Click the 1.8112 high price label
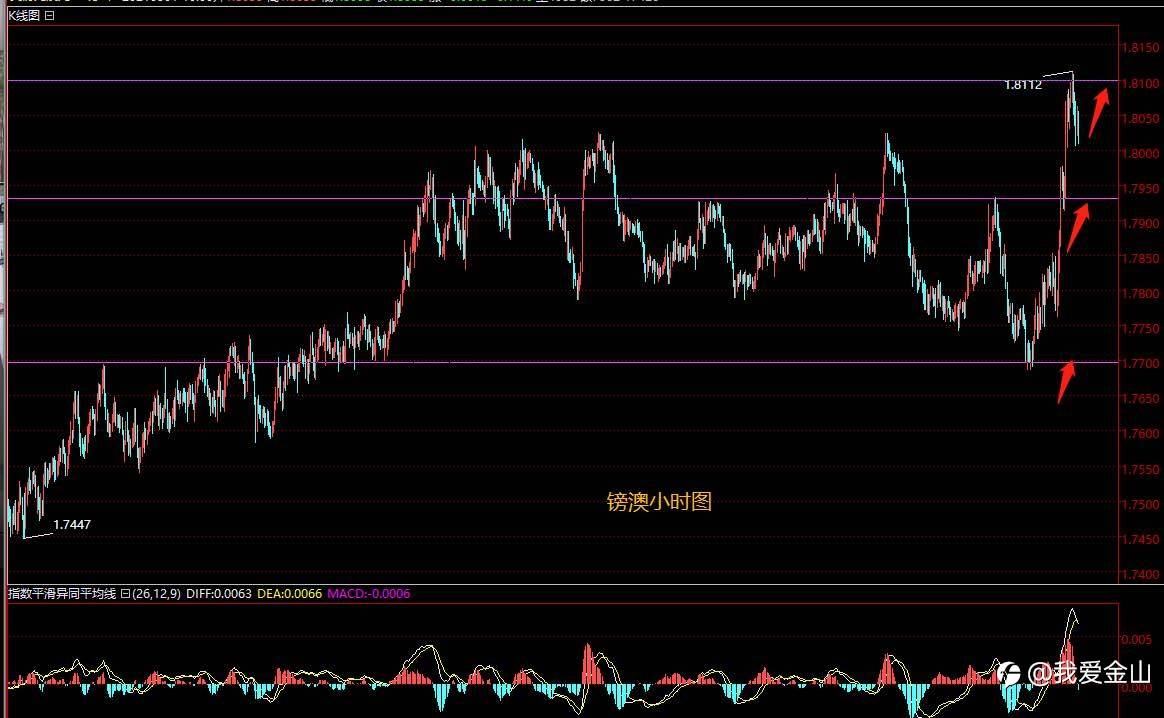The width and height of the screenshot is (1164, 718). (1023, 85)
